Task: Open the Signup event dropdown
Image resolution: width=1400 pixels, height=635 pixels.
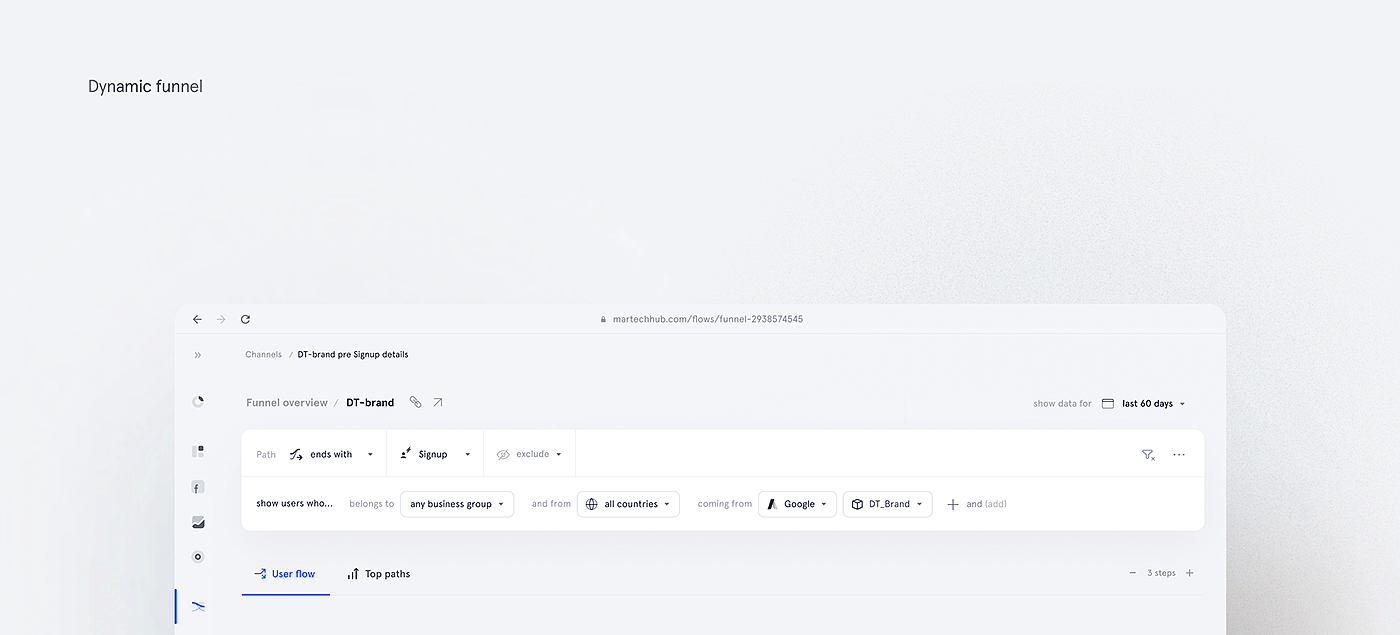Action: coord(435,454)
